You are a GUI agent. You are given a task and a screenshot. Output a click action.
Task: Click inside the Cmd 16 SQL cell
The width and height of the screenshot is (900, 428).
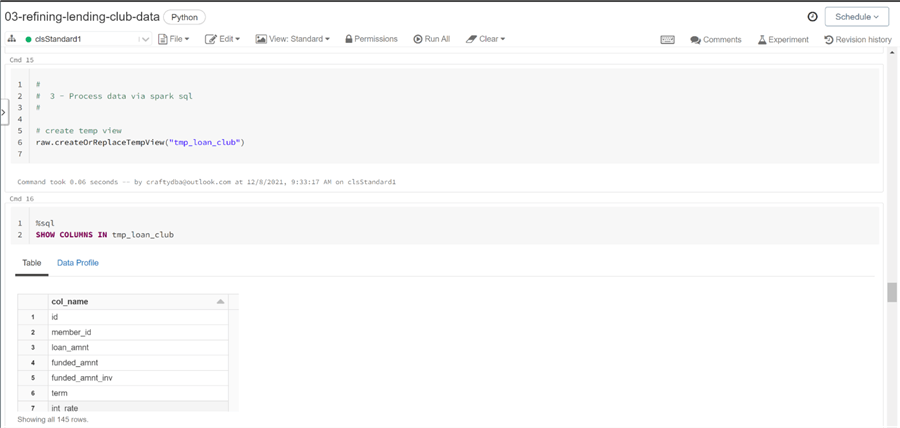coord(445,226)
